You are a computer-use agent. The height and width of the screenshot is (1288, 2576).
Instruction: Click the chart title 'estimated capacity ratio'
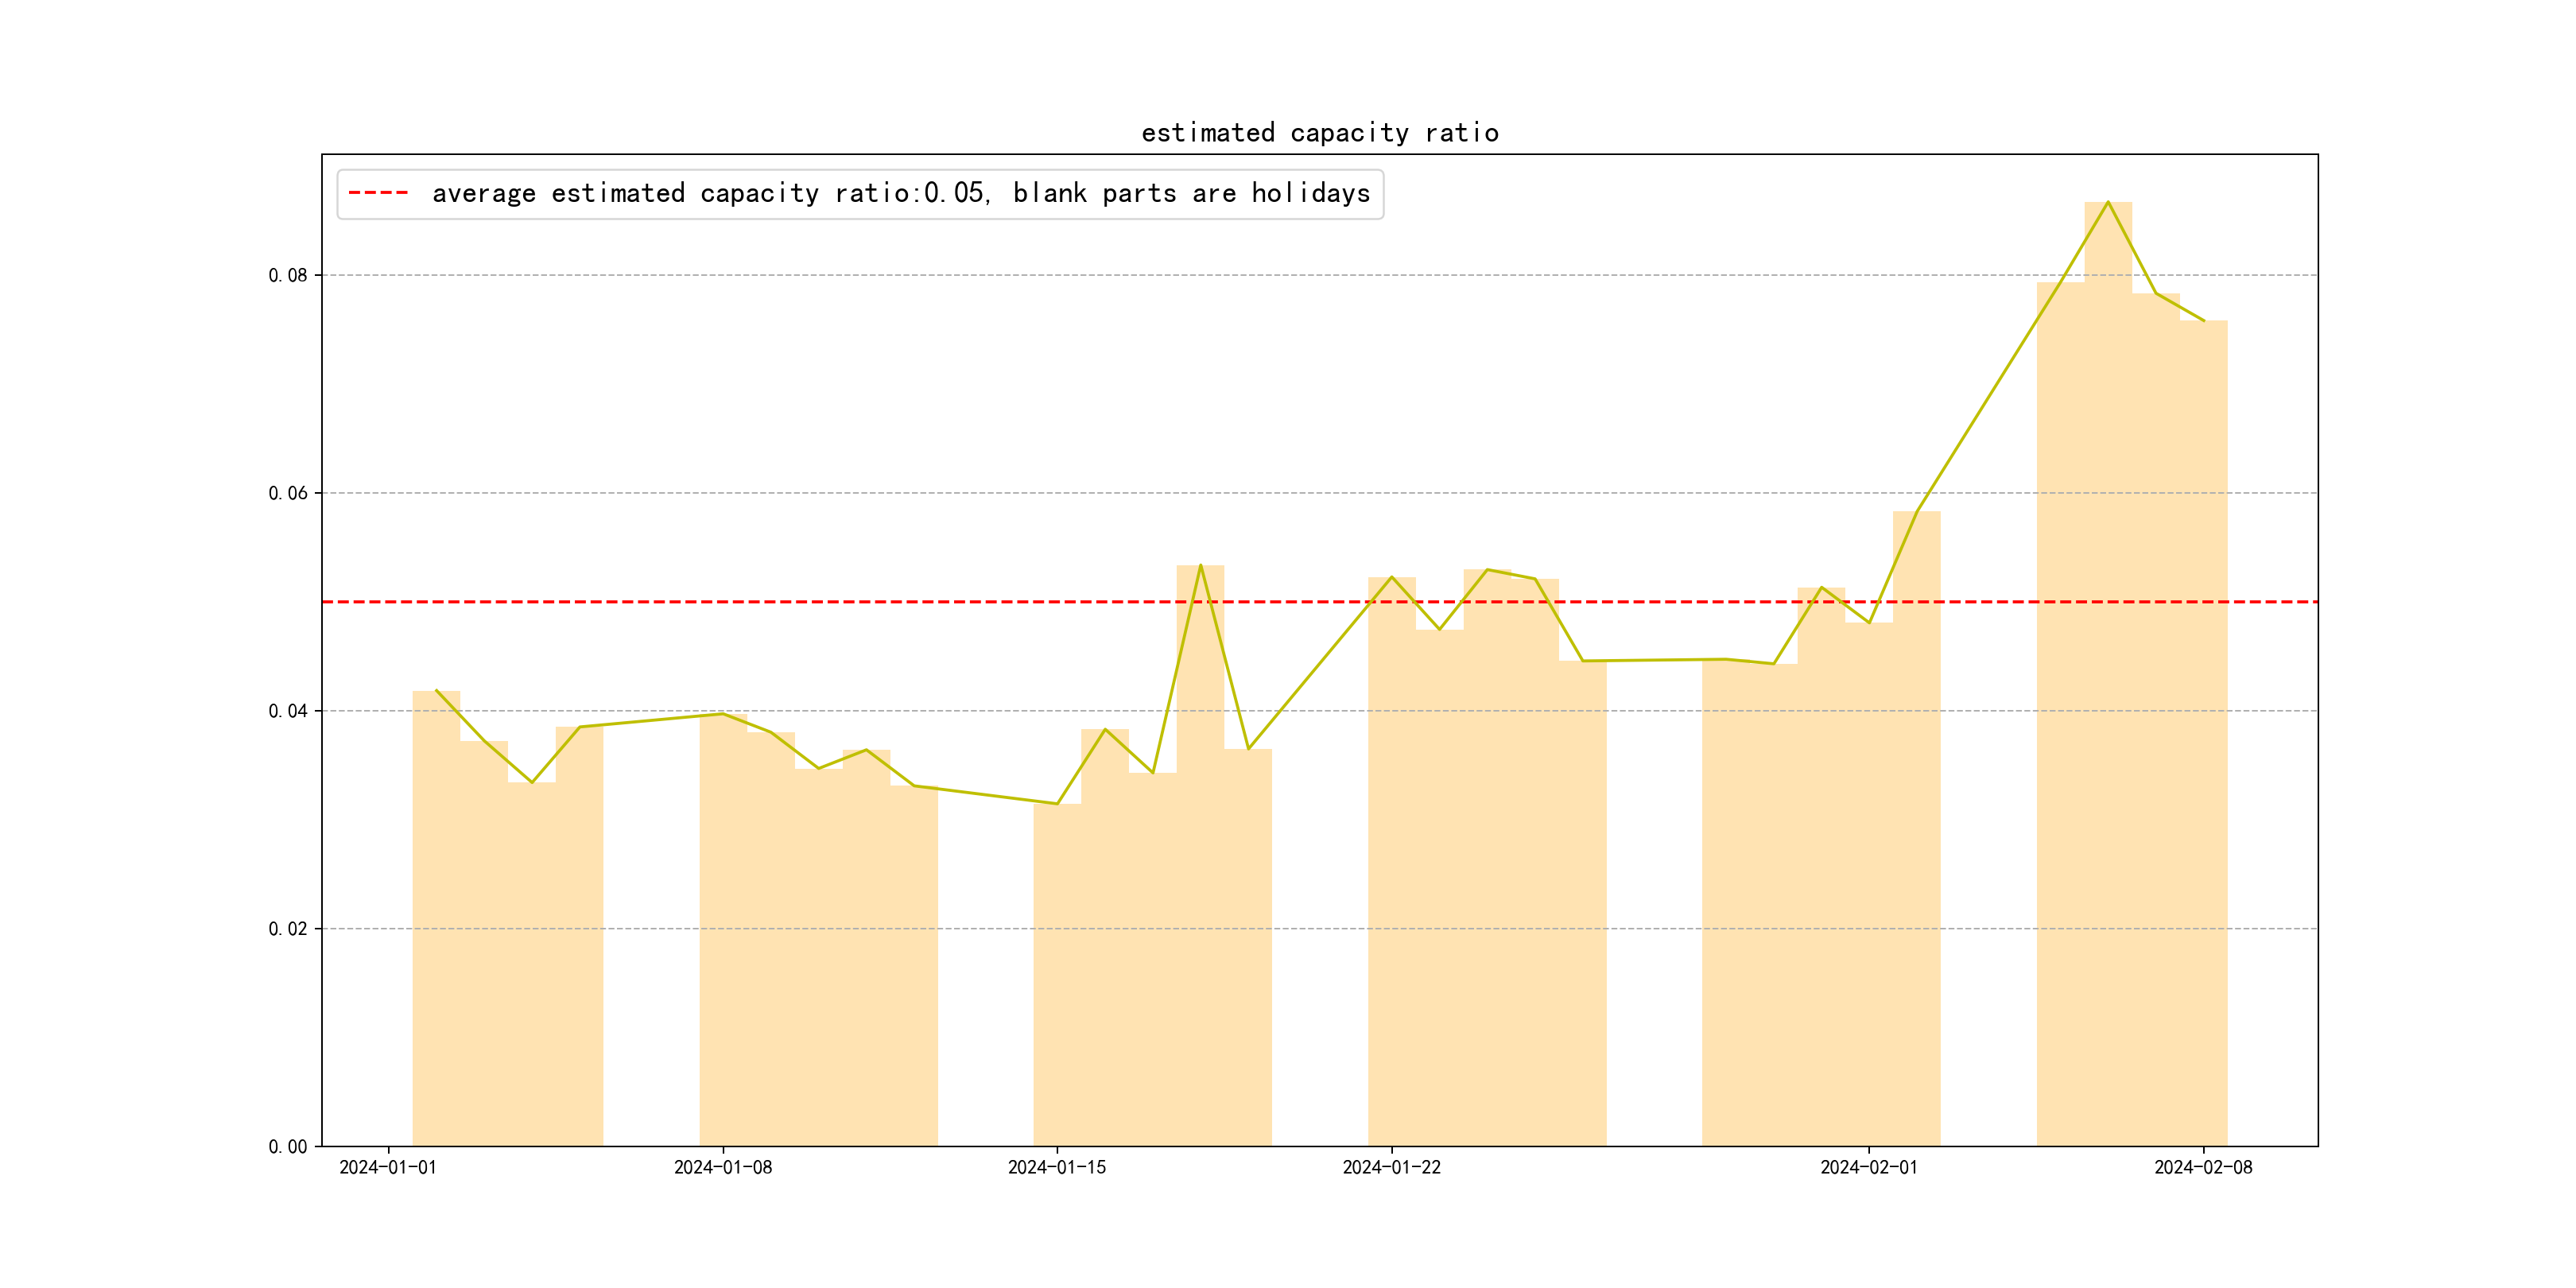(x=1319, y=133)
